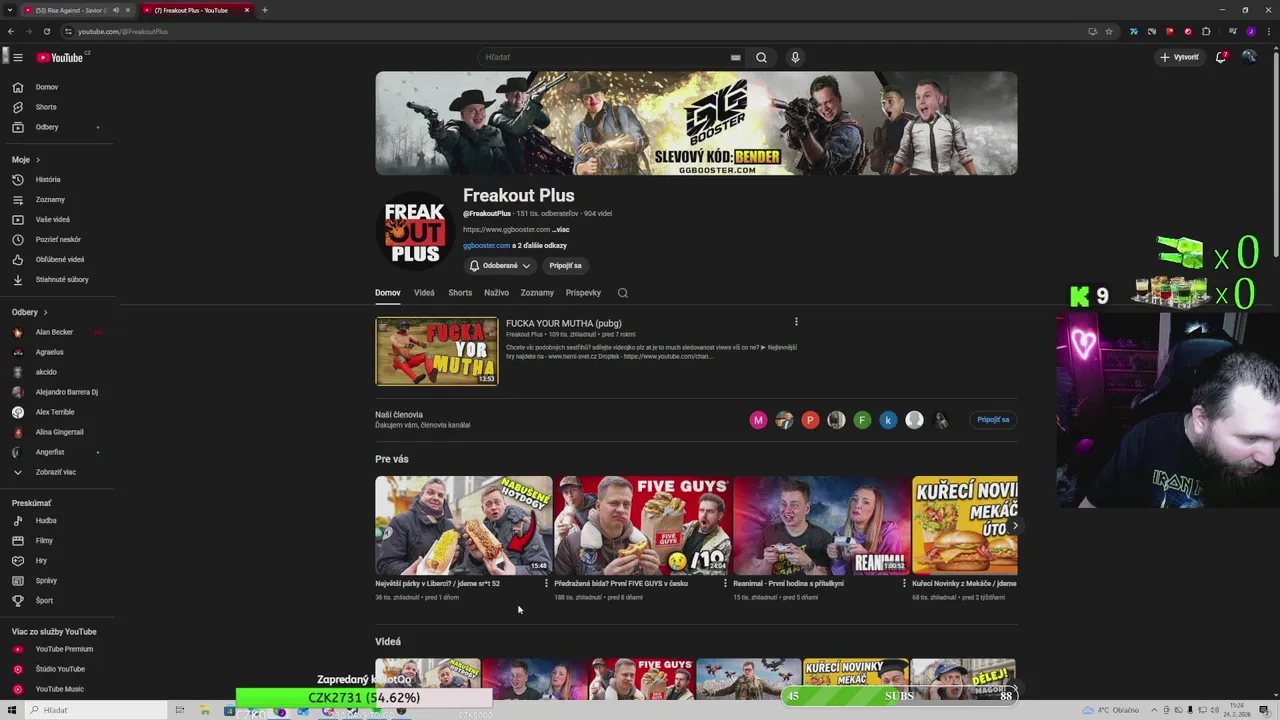Mute the Rise Against tab audio icon
1280x720 pixels.
116,10
